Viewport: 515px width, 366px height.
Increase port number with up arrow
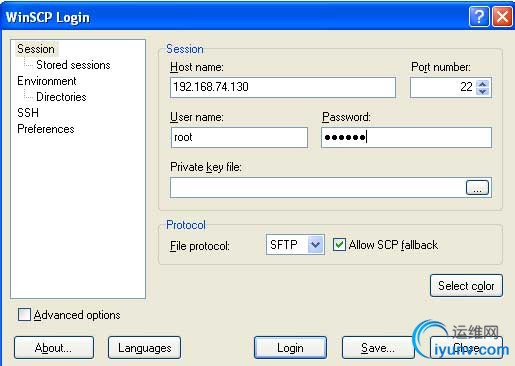(x=483, y=83)
